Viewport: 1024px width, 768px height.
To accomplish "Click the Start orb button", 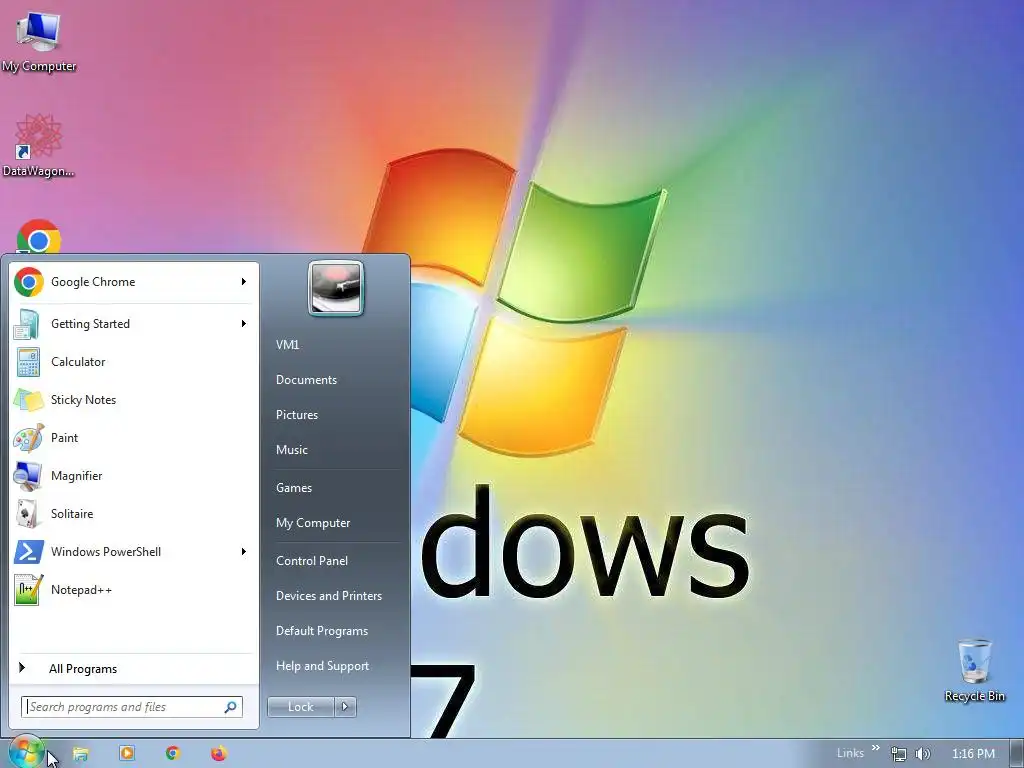I will tap(26, 752).
